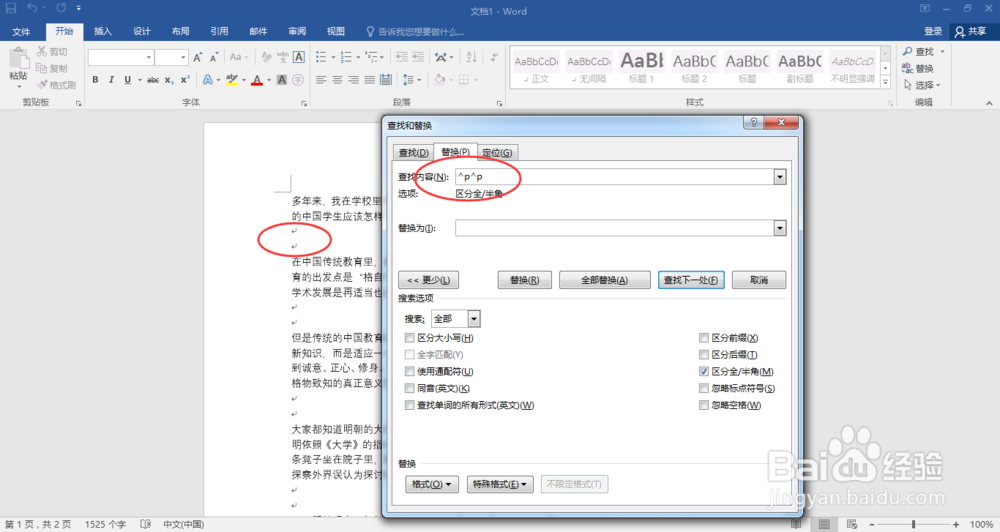Open the font color dropdown arrow
The image size is (1000, 532).
pyautogui.click(x=268, y=80)
